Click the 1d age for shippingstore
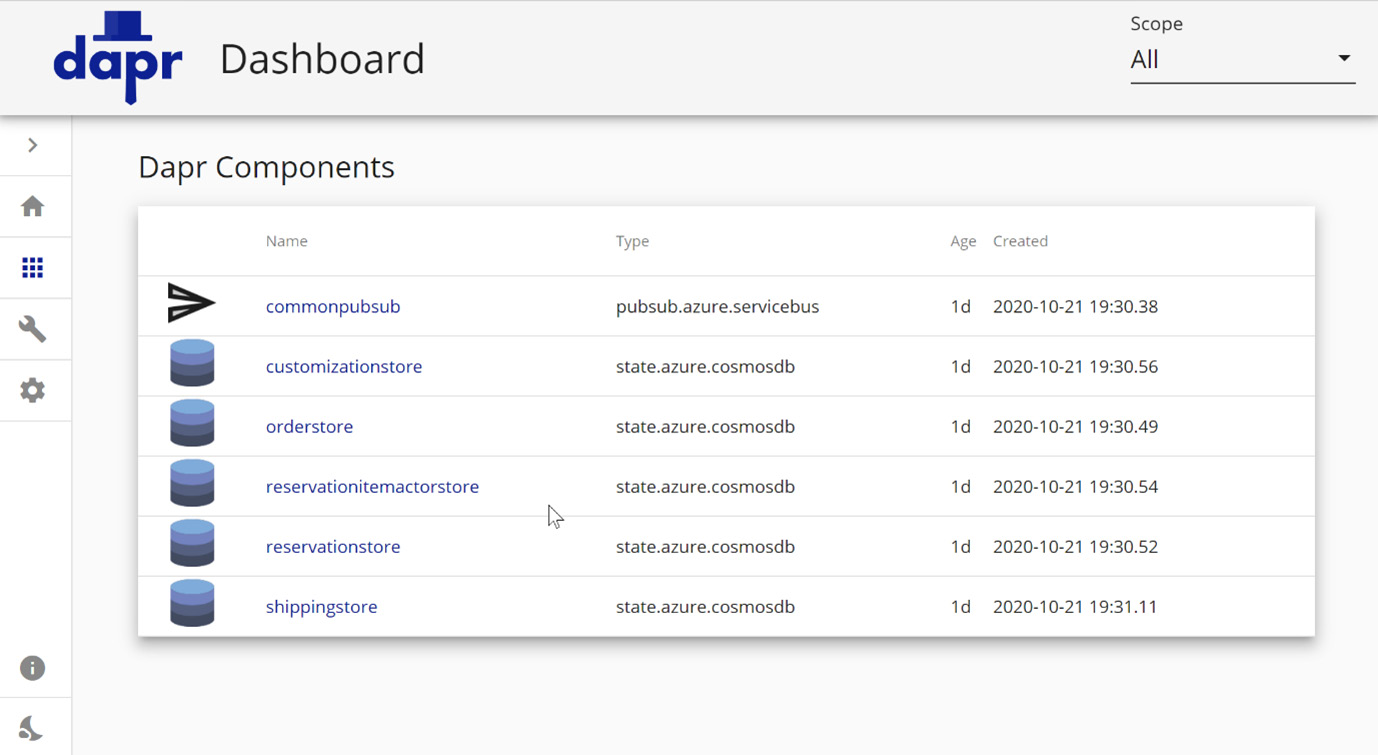Viewport: 1378px width, 755px height. (960, 606)
